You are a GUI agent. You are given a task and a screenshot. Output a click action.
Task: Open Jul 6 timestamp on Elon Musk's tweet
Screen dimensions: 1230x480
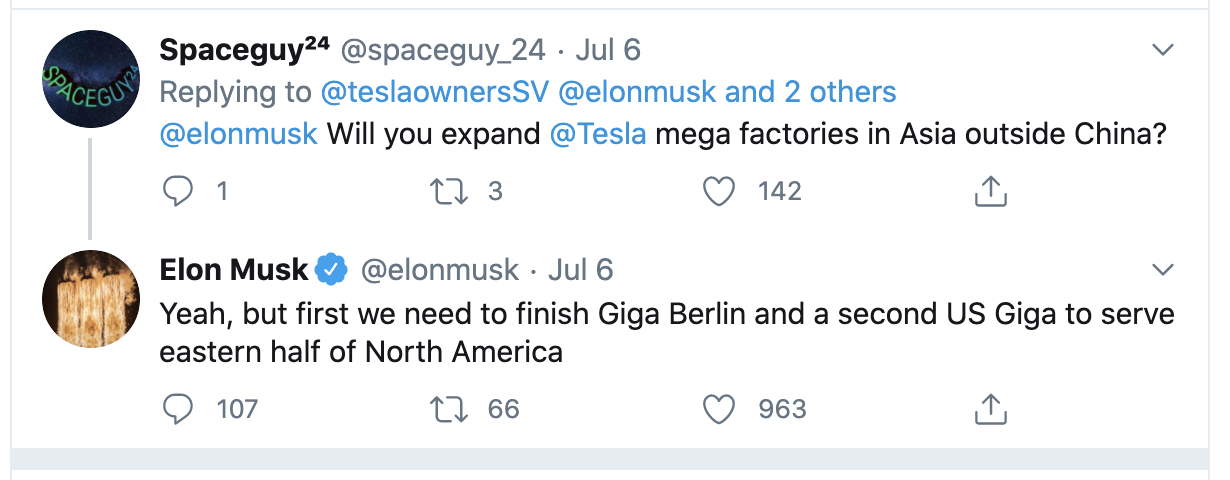(x=580, y=270)
